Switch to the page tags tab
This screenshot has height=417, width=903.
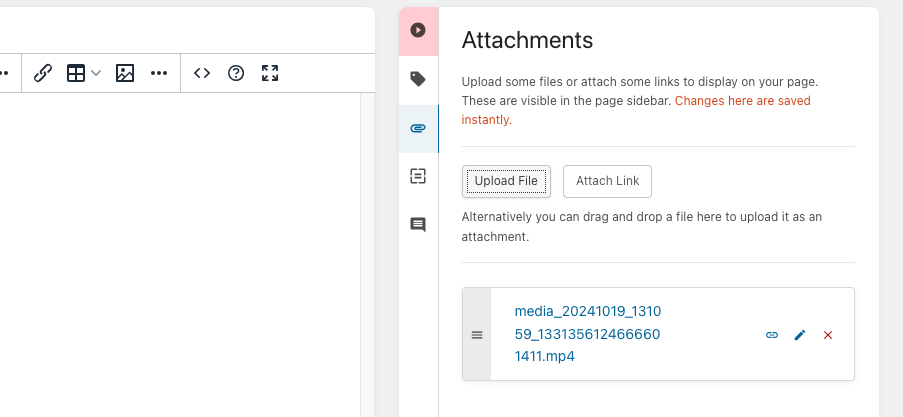pos(418,79)
